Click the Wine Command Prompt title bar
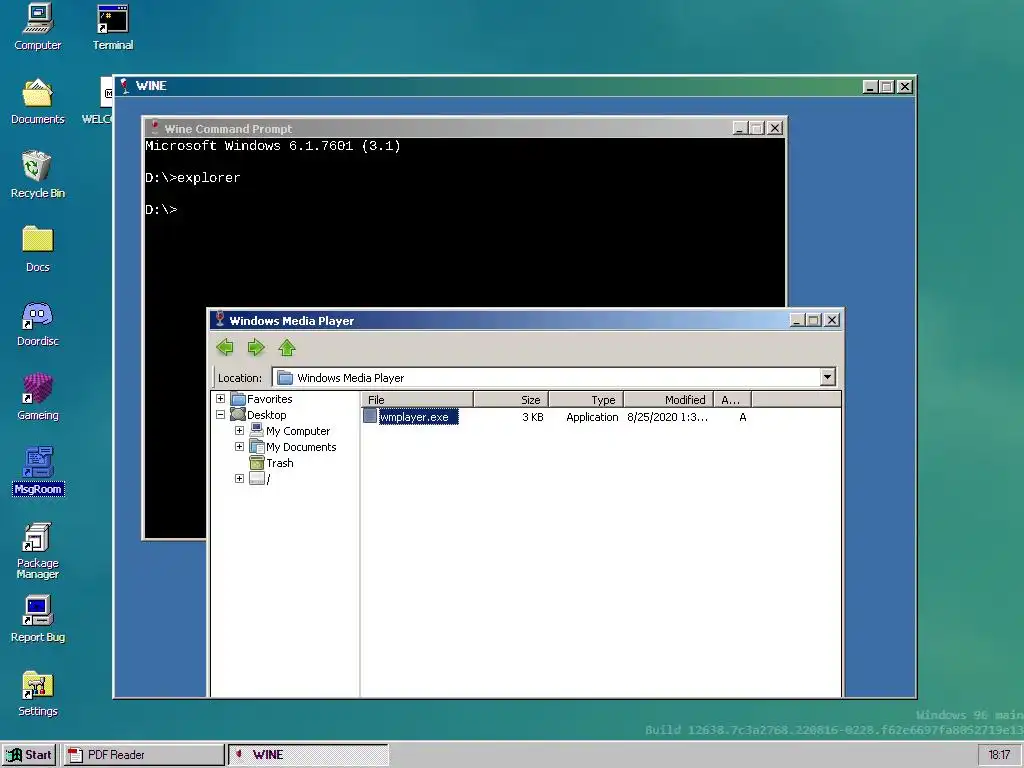This screenshot has width=1024, height=768. 438,128
